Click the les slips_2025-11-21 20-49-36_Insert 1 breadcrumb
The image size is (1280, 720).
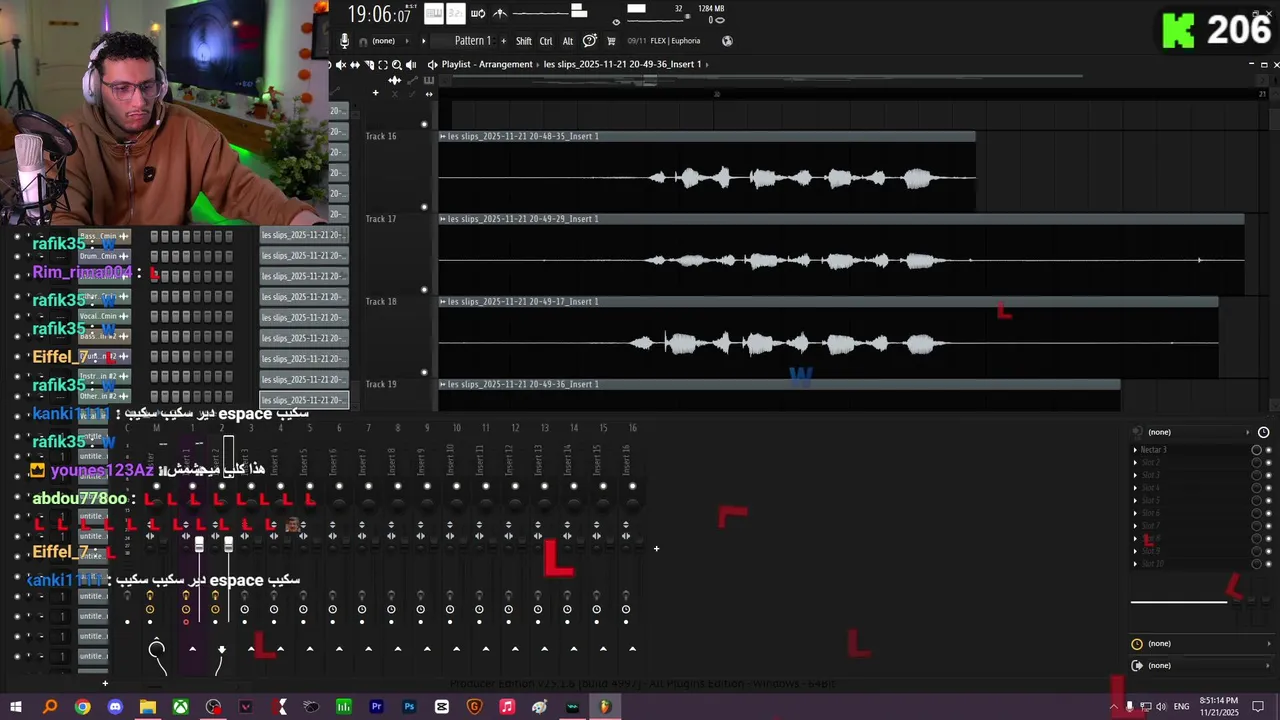pyautogui.click(x=622, y=65)
